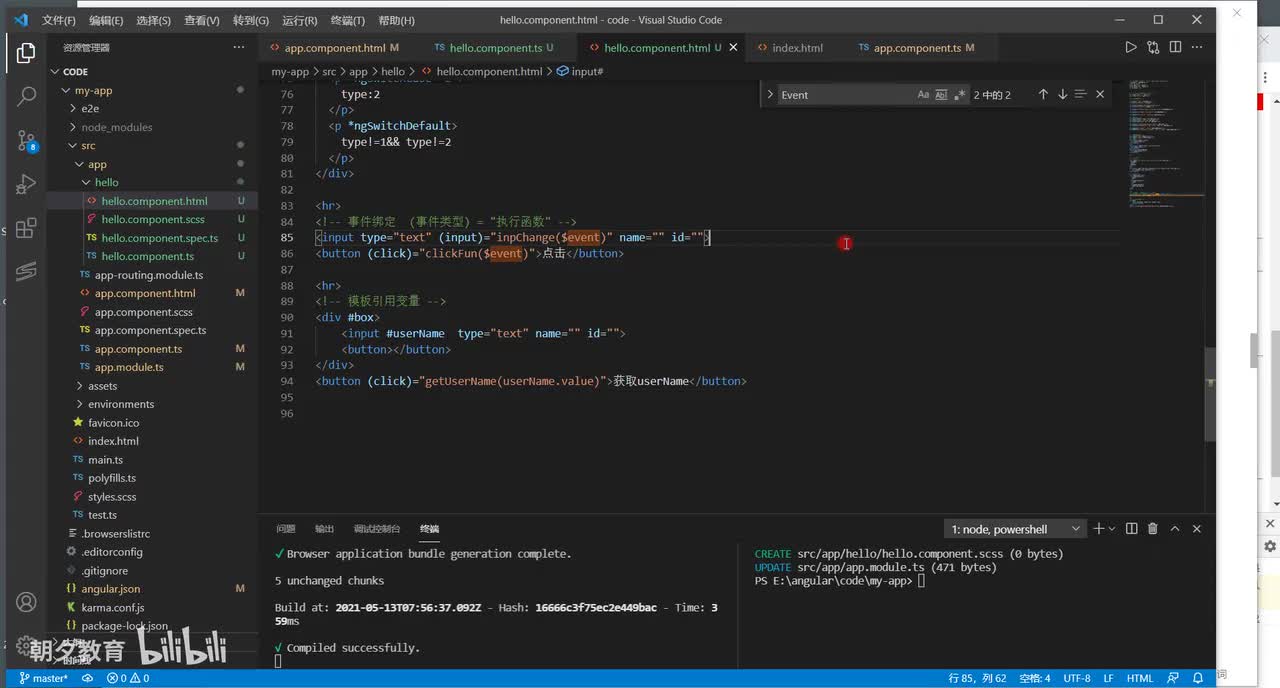Image resolution: width=1280 pixels, height=688 pixels.
Task: Open the Run and Debug view
Action: point(26,185)
